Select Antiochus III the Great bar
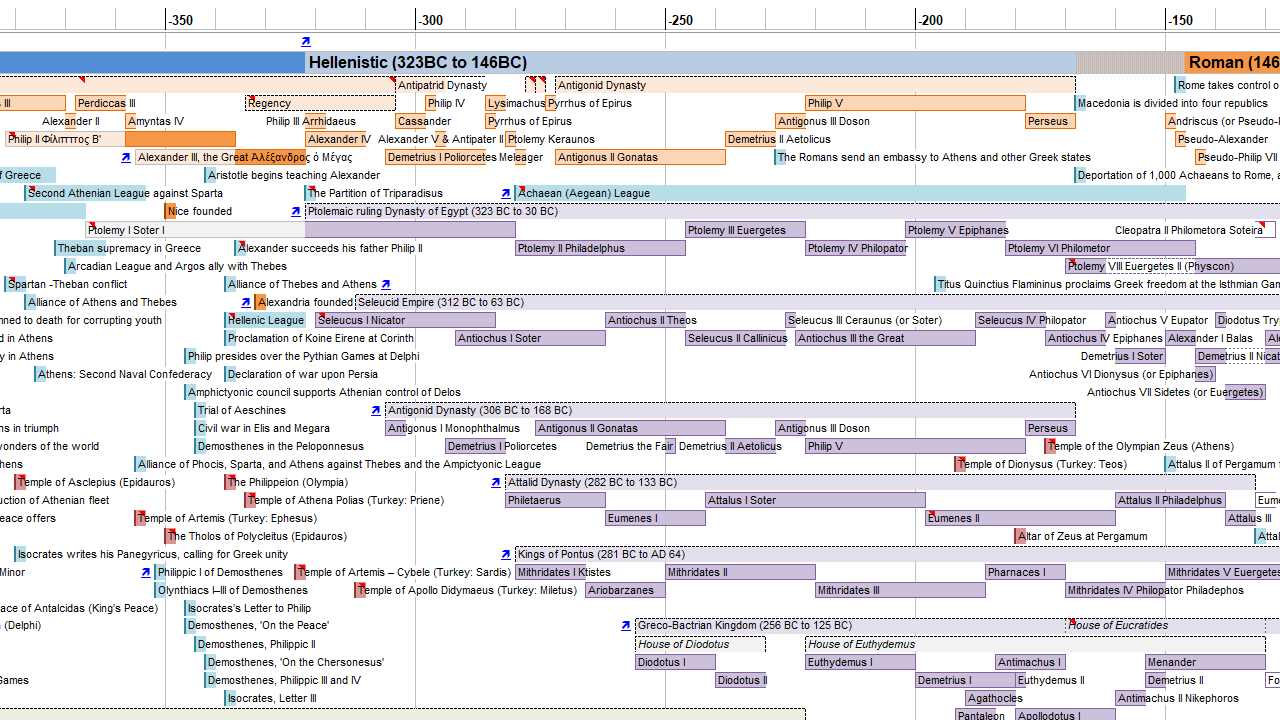The height and width of the screenshot is (720, 1280). pos(885,339)
